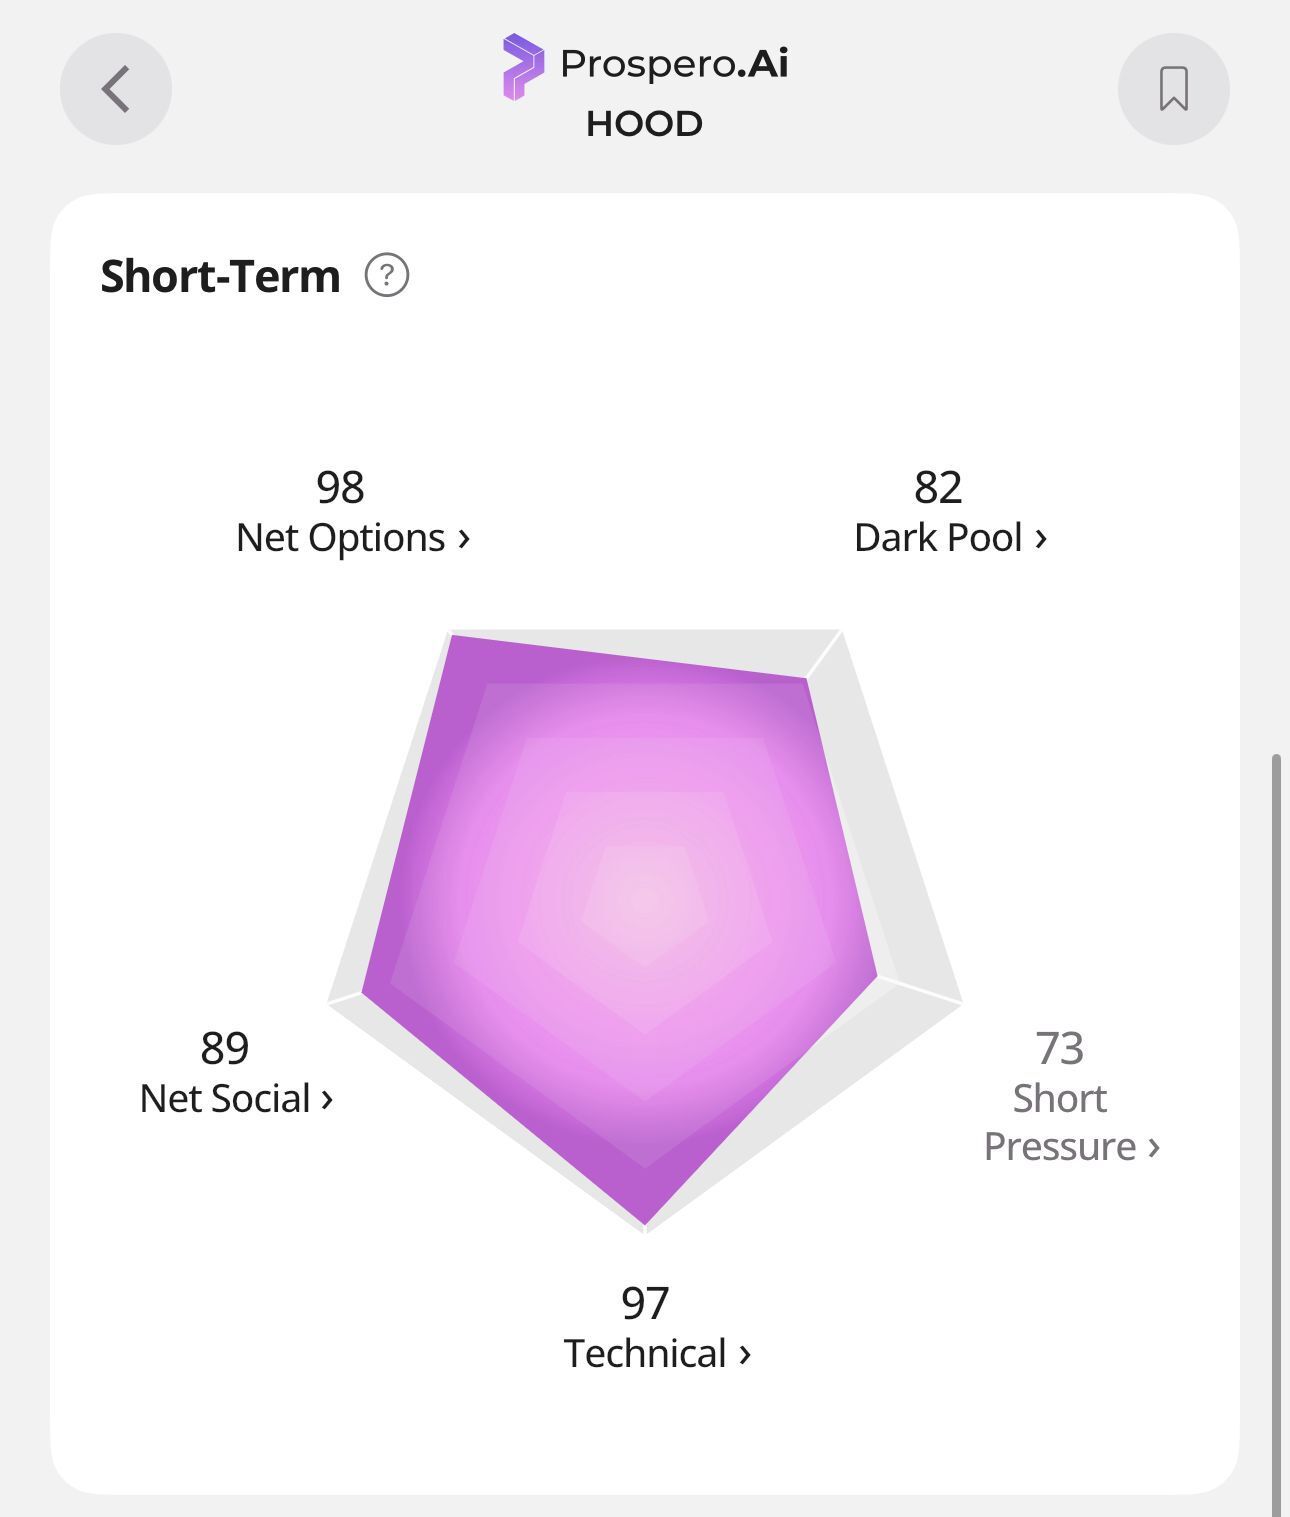Click the Prospero.Ai purple logo icon
Image resolution: width=1290 pixels, height=1517 pixels.
(523, 66)
